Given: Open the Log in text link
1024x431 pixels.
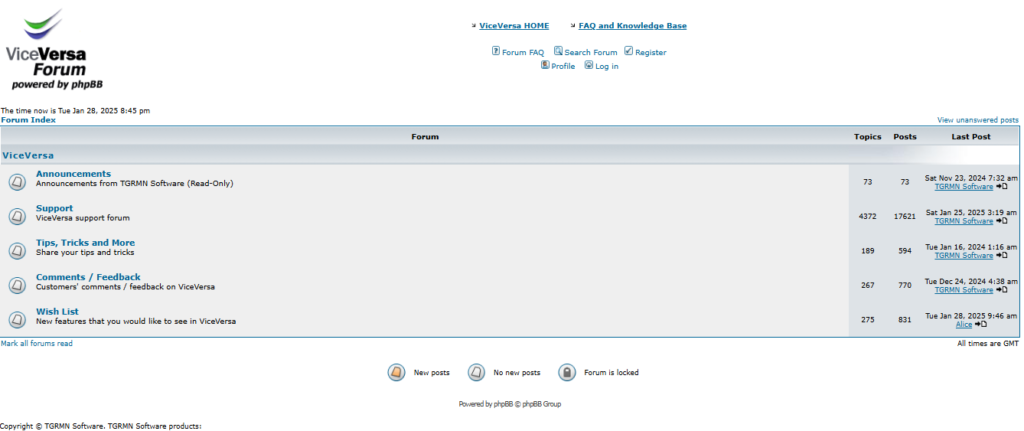Looking at the screenshot, I should click(x=607, y=67).
